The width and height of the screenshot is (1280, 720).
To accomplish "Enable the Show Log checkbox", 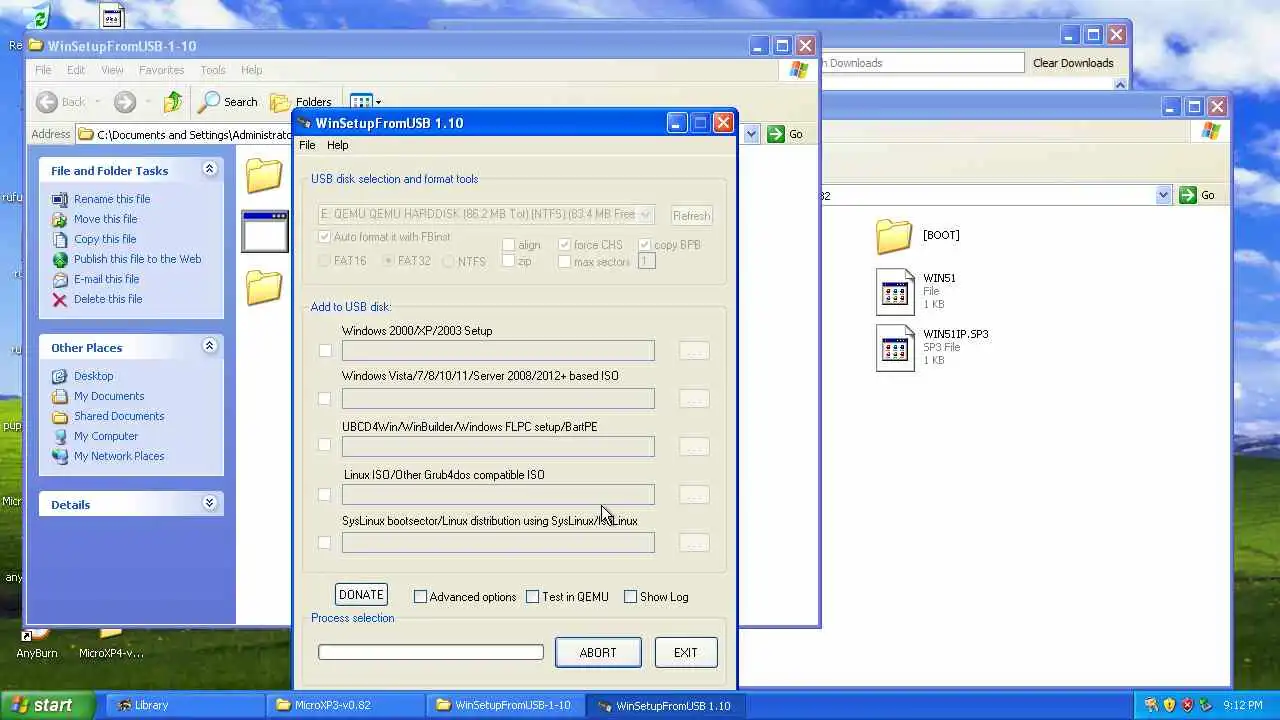I will (x=630, y=597).
